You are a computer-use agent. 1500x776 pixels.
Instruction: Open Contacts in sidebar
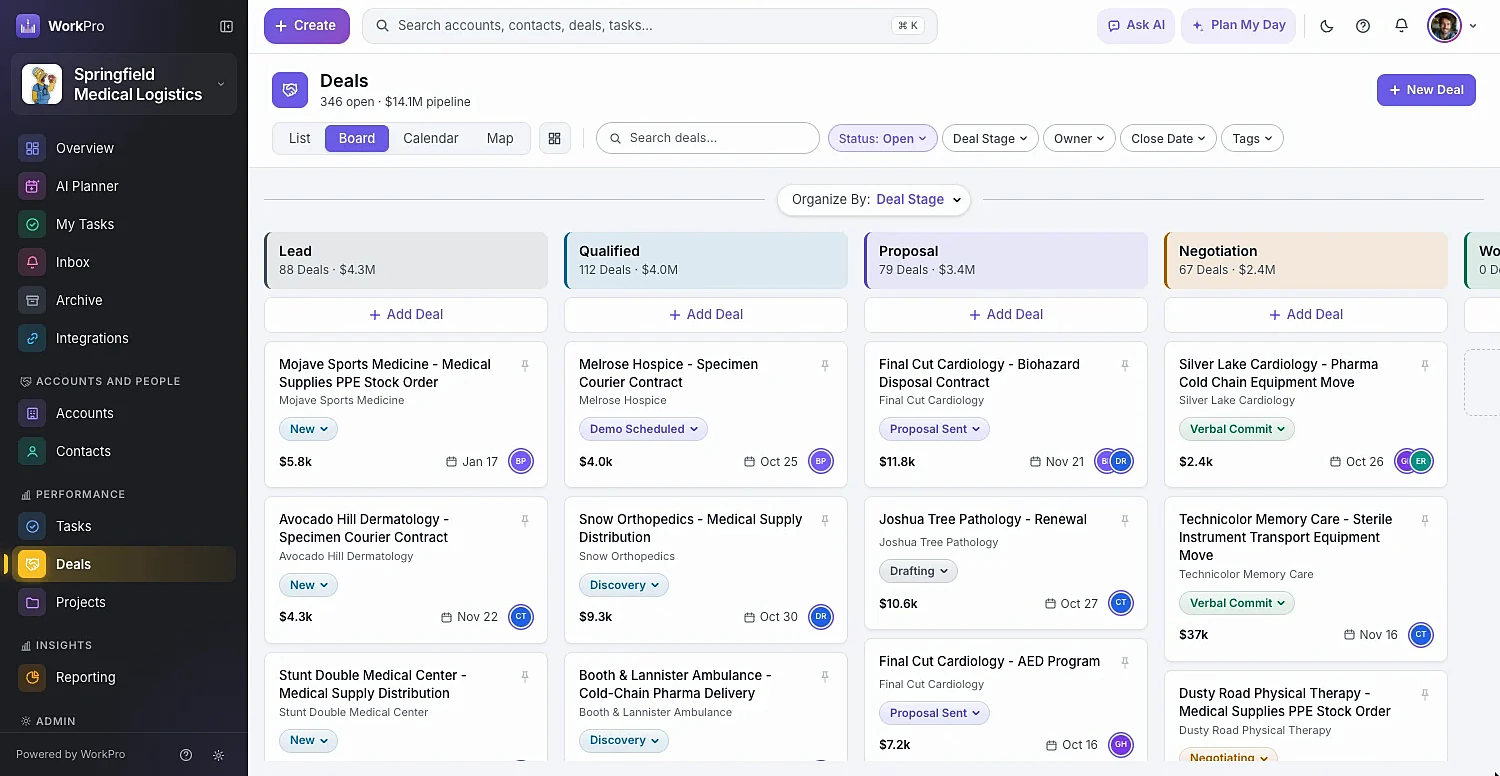124,451
